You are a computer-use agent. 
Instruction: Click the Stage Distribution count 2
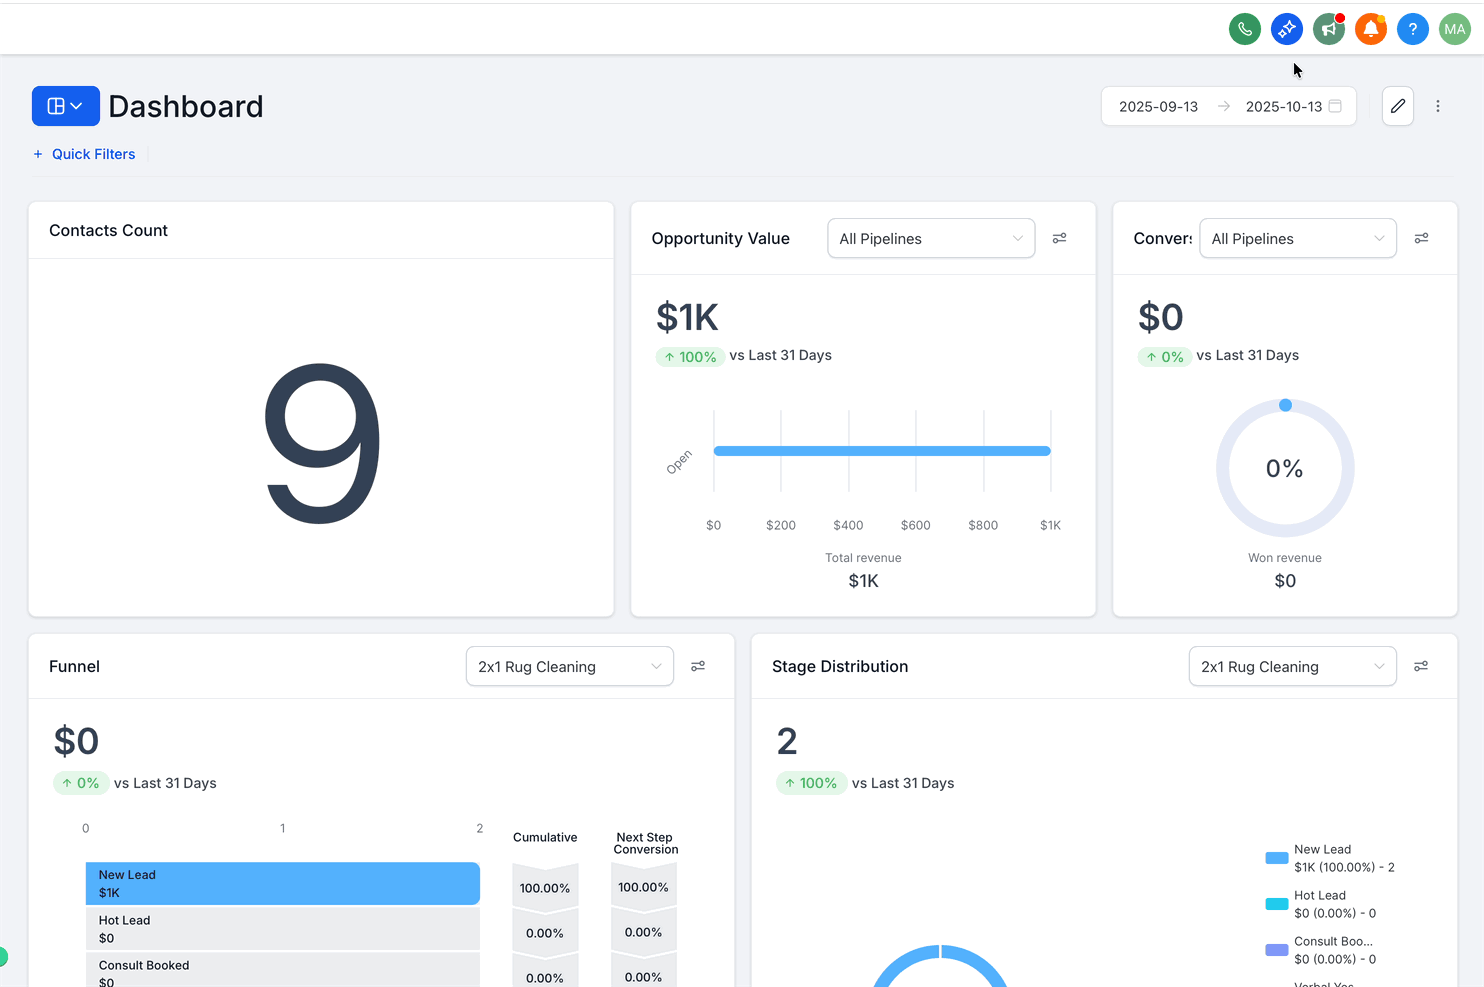pos(787,741)
